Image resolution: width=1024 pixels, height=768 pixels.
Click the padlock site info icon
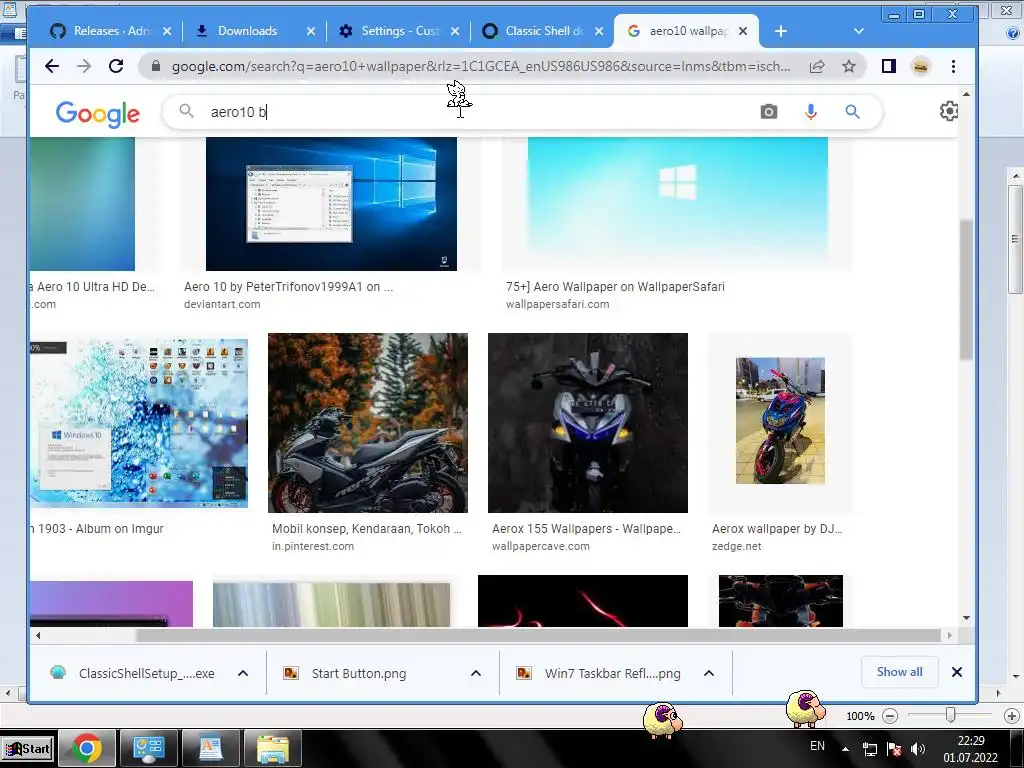(x=155, y=66)
